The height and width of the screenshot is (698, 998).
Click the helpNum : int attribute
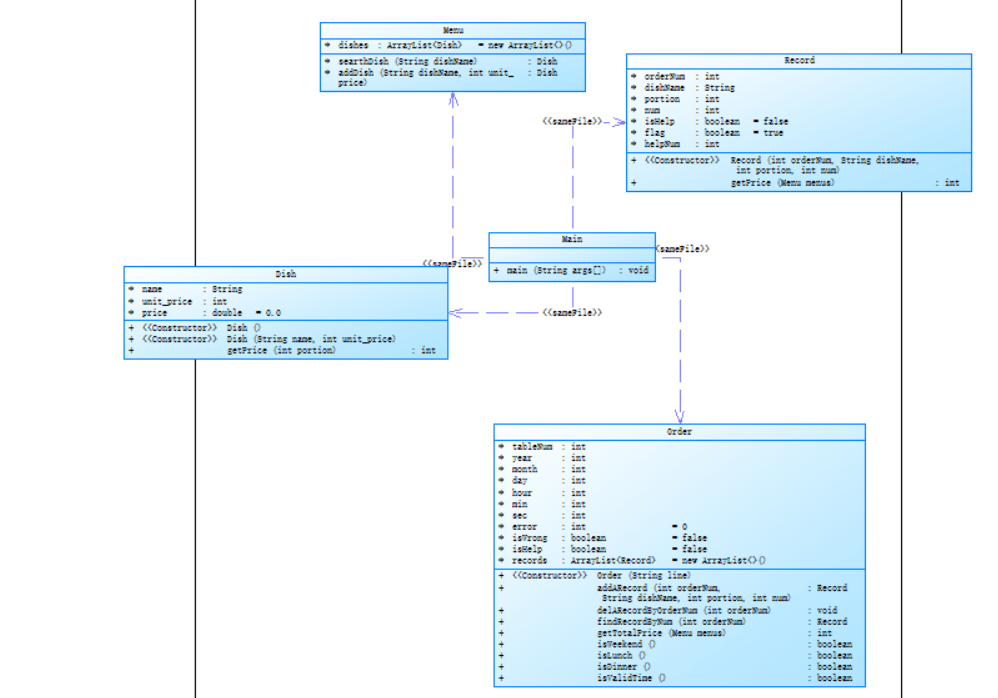click(x=675, y=144)
